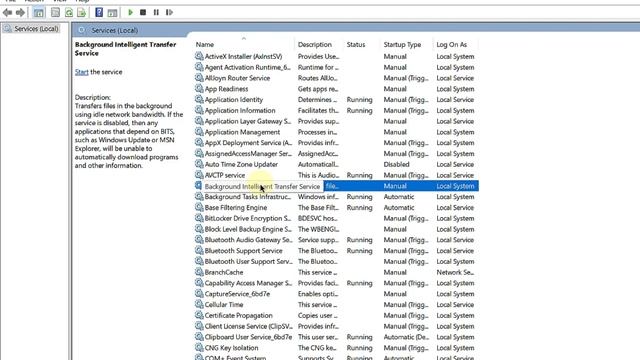Go back with the Back arrow
This screenshot has width=640, height=360.
click(x=7, y=13)
